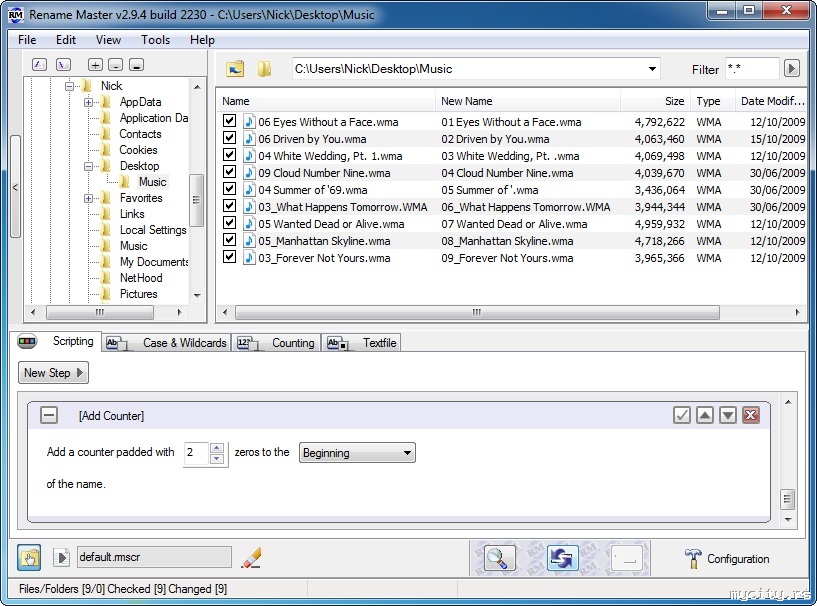Click the New Step button

click(x=53, y=373)
